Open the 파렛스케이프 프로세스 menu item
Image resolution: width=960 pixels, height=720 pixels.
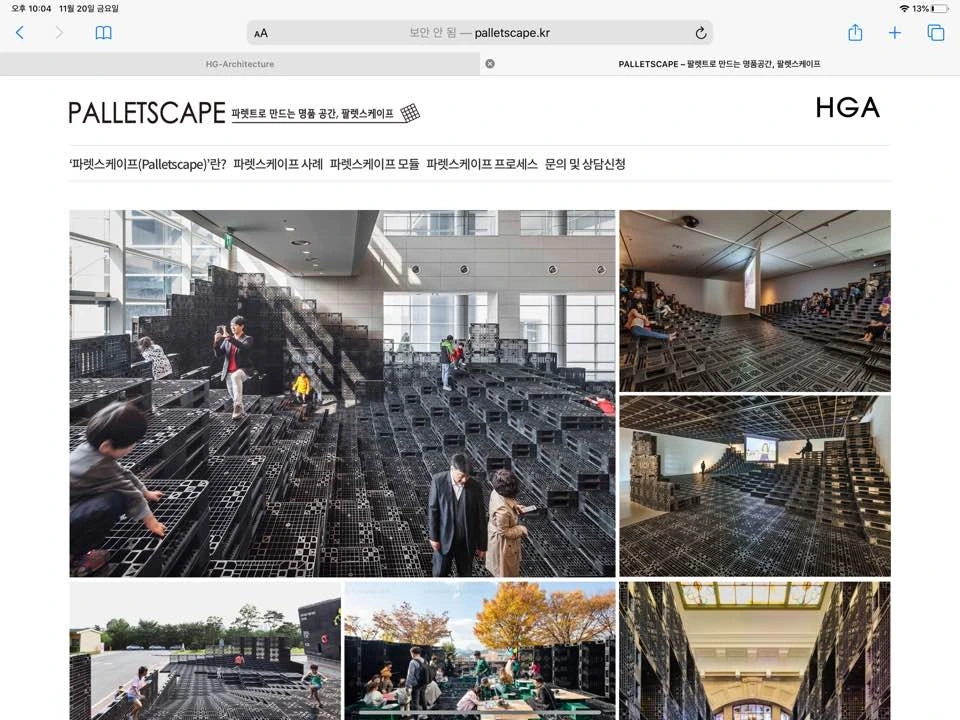point(482,164)
